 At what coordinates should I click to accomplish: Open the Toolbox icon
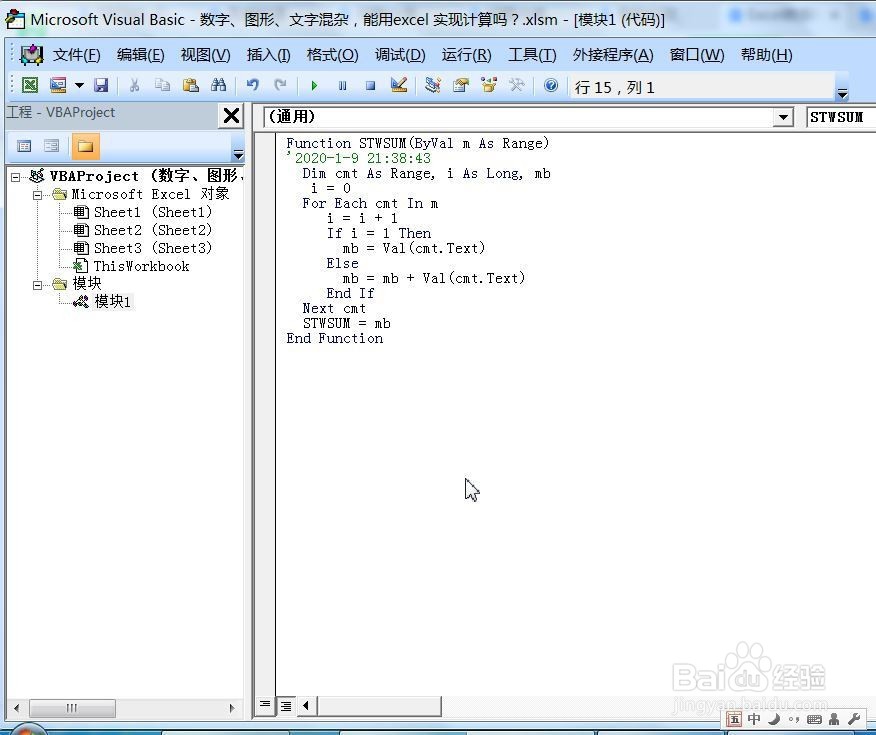(517, 85)
